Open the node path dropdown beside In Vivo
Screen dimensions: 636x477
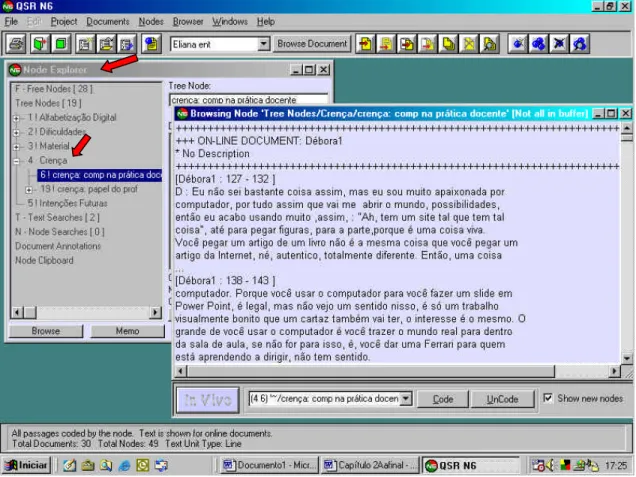click(x=405, y=398)
